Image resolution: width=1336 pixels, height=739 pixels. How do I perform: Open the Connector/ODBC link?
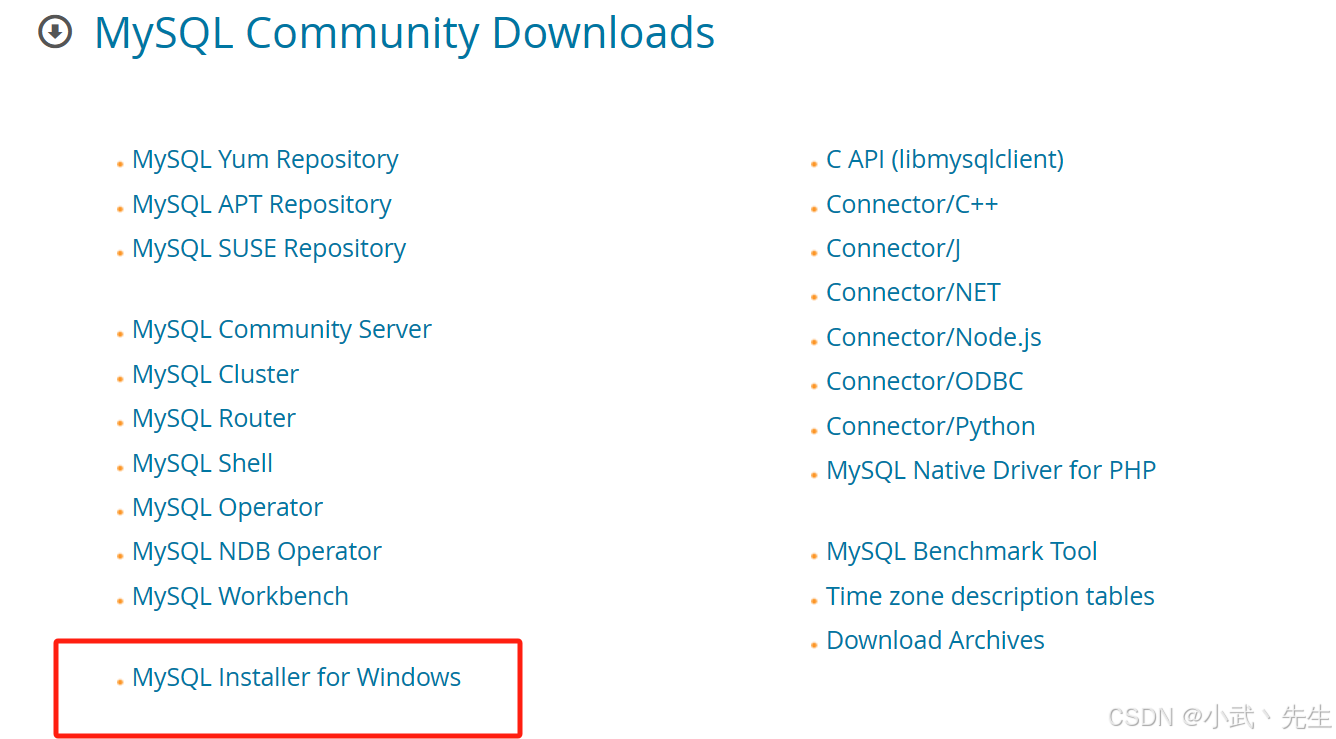[925, 381]
